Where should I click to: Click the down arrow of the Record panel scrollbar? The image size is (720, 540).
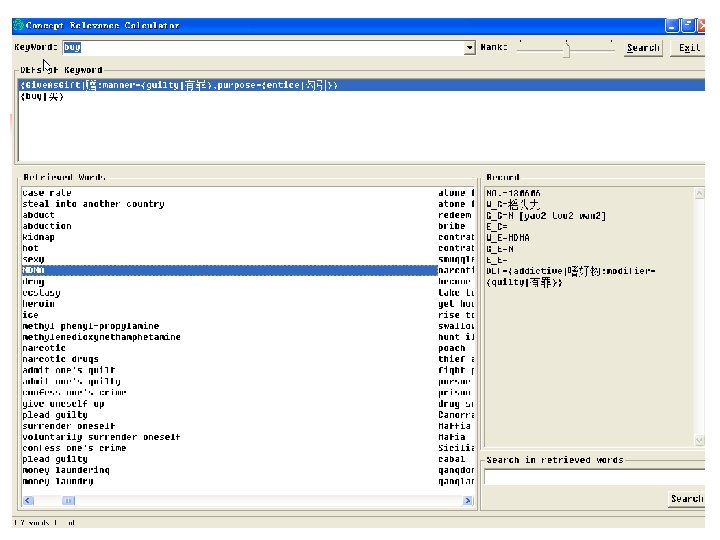pos(698,439)
